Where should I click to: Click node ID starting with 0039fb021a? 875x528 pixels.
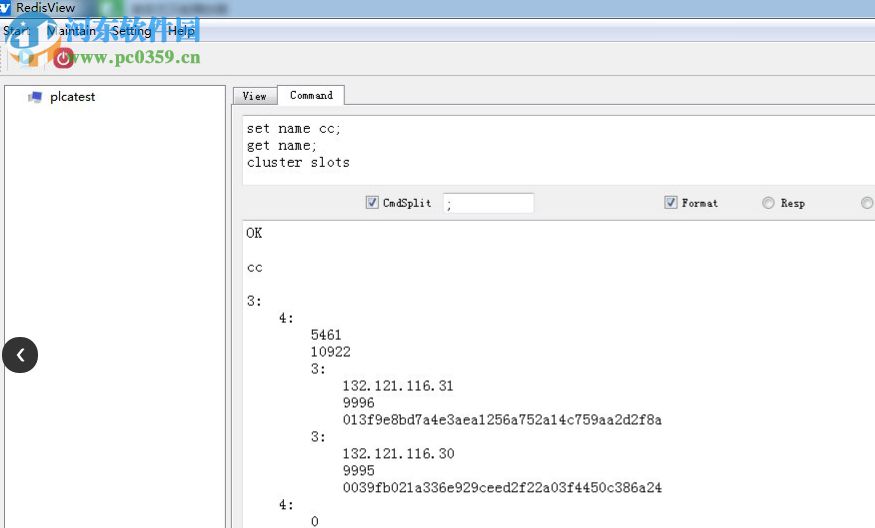point(502,488)
